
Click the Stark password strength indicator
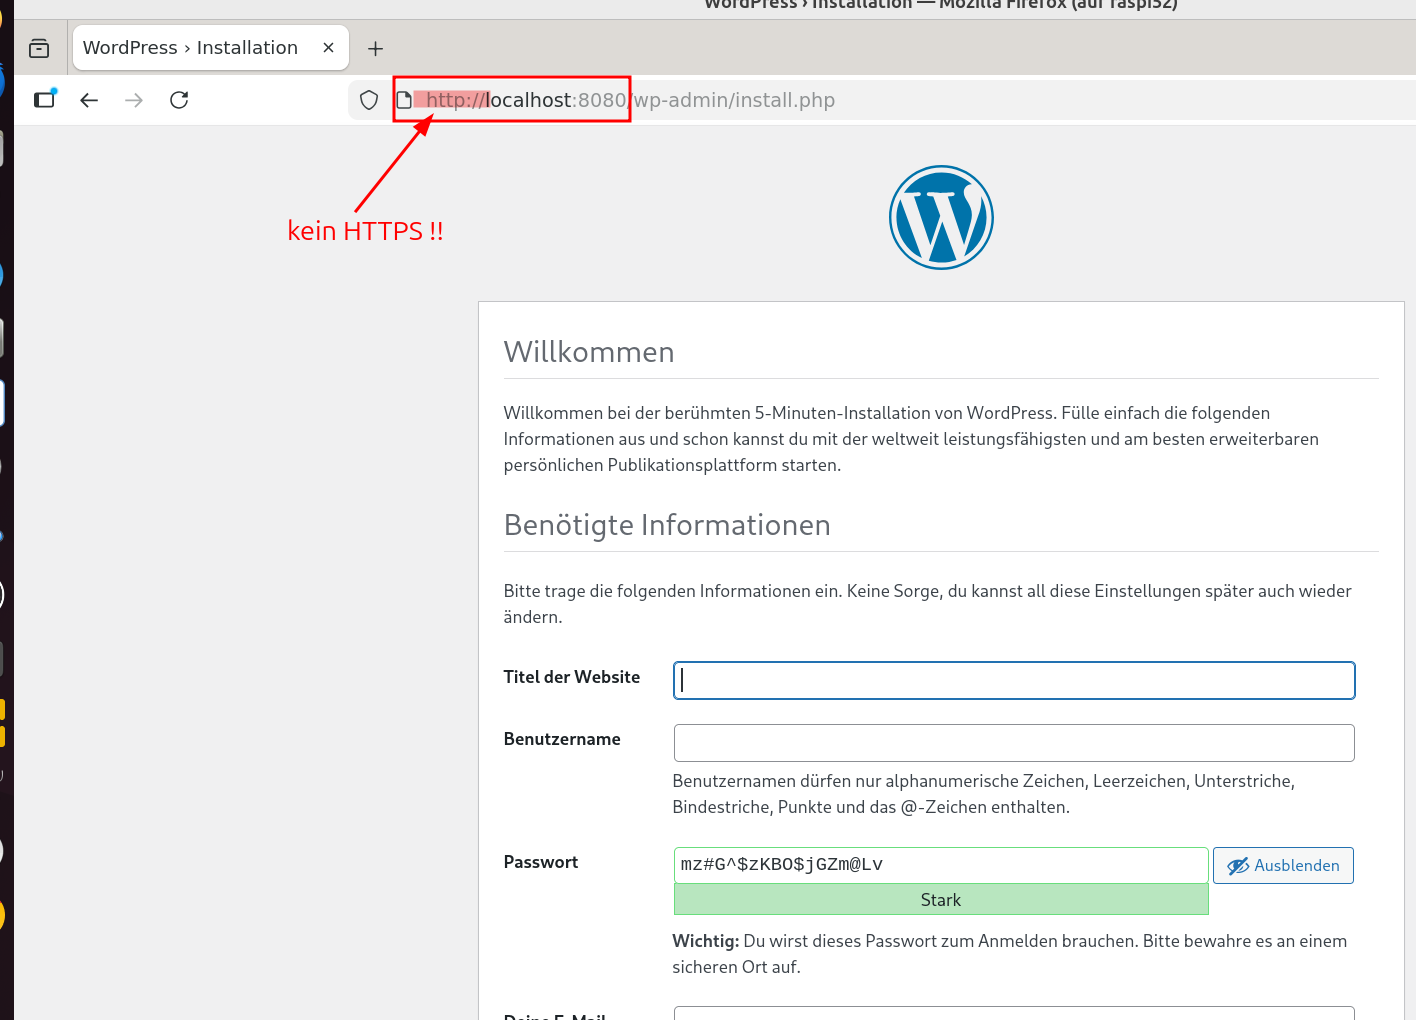[941, 900]
